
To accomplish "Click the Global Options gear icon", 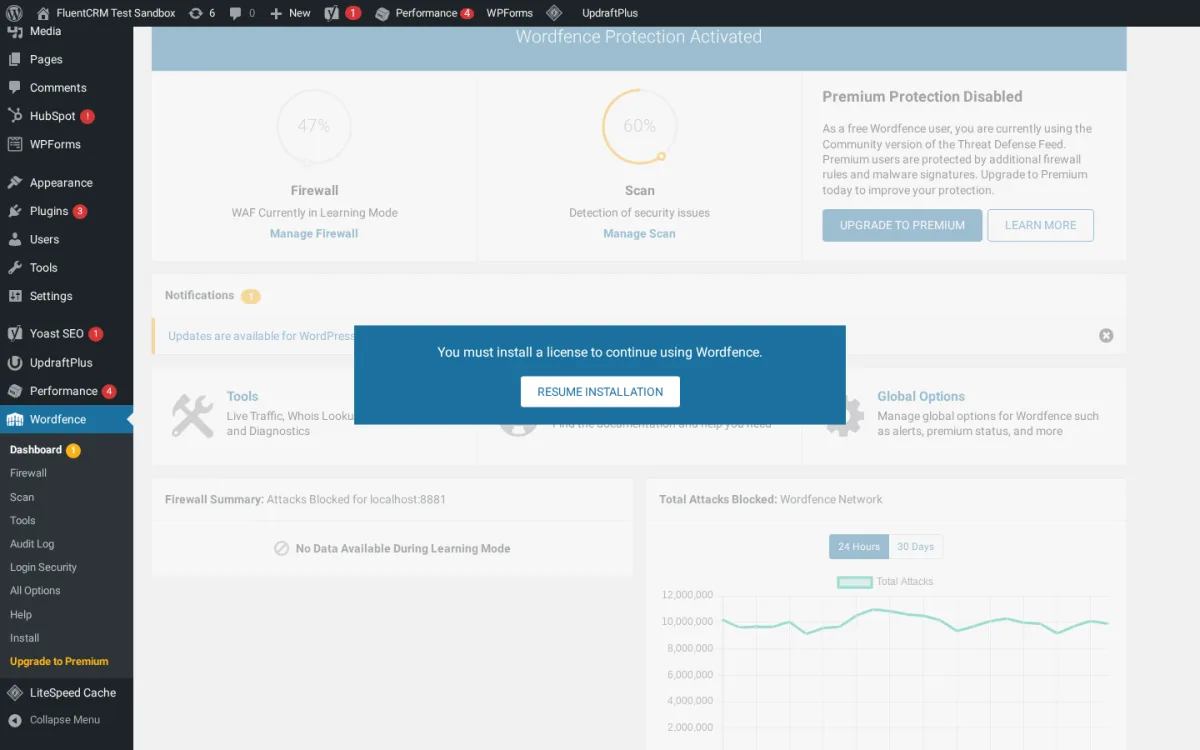I will [x=845, y=418].
